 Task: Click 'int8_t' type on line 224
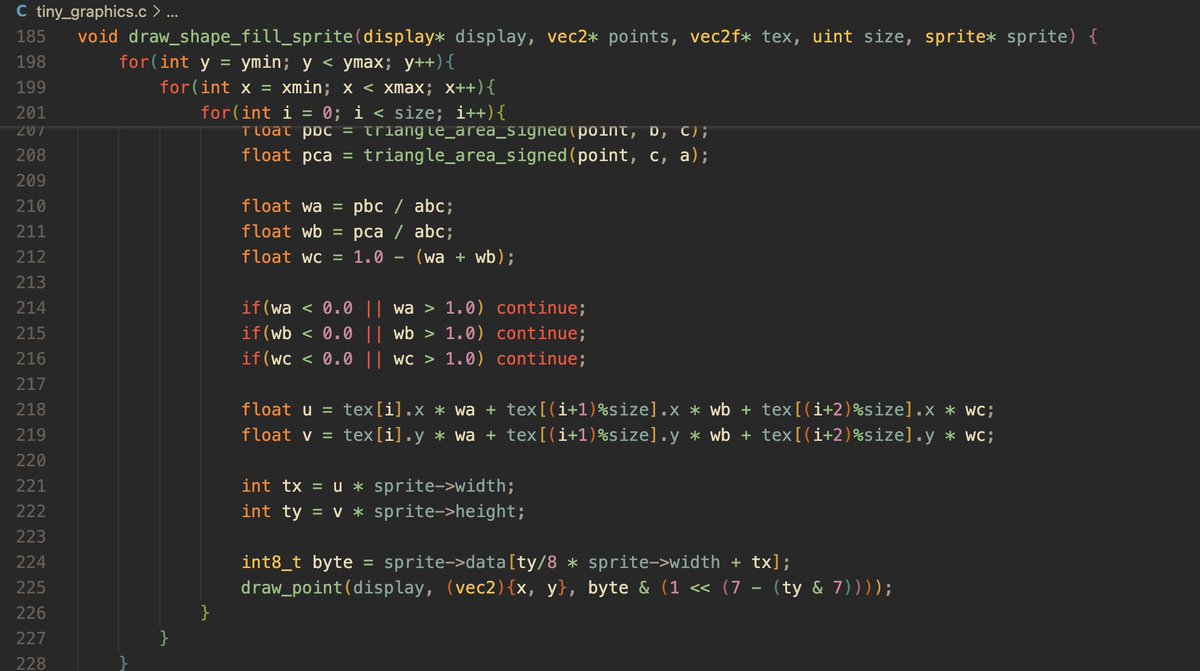point(272,561)
